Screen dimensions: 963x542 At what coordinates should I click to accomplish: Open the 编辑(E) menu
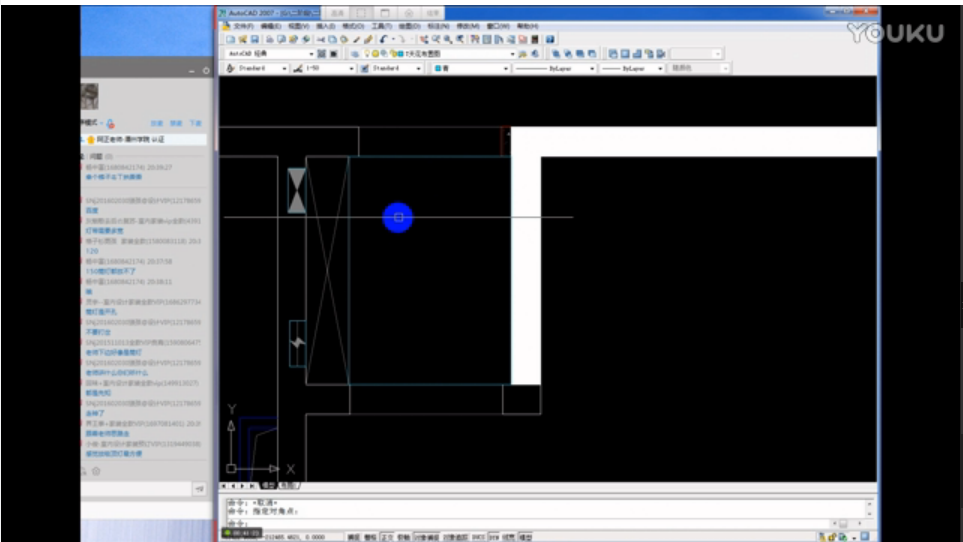pos(270,26)
